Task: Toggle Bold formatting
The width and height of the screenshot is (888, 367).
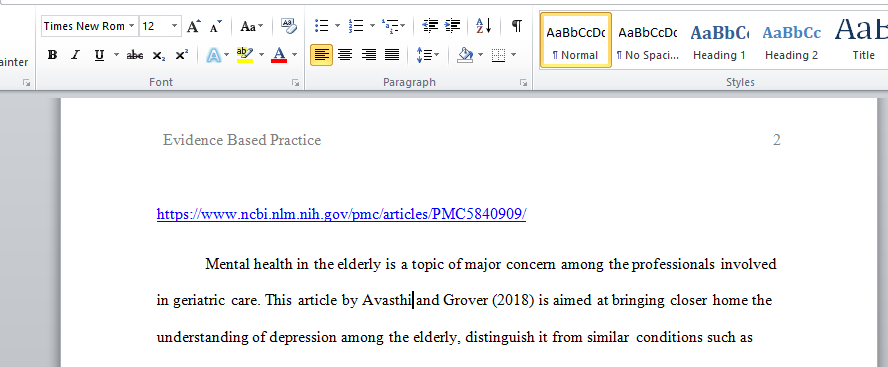Action: tap(53, 55)
